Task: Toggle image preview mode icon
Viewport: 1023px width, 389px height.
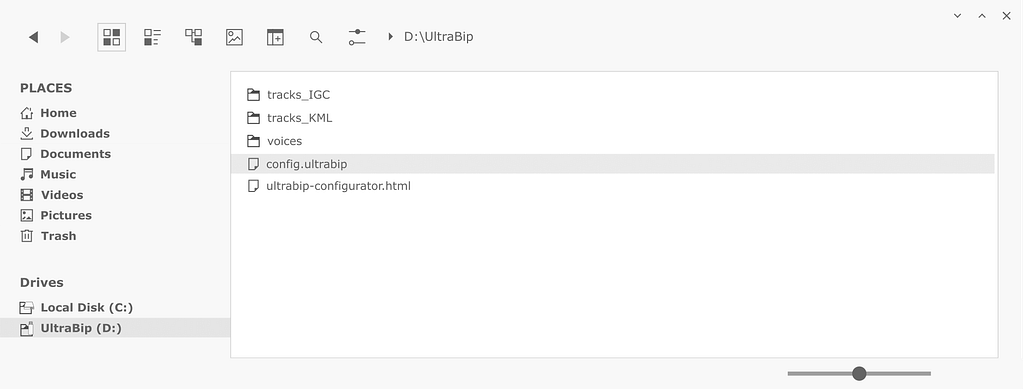Action: click(x=234, y=37)
